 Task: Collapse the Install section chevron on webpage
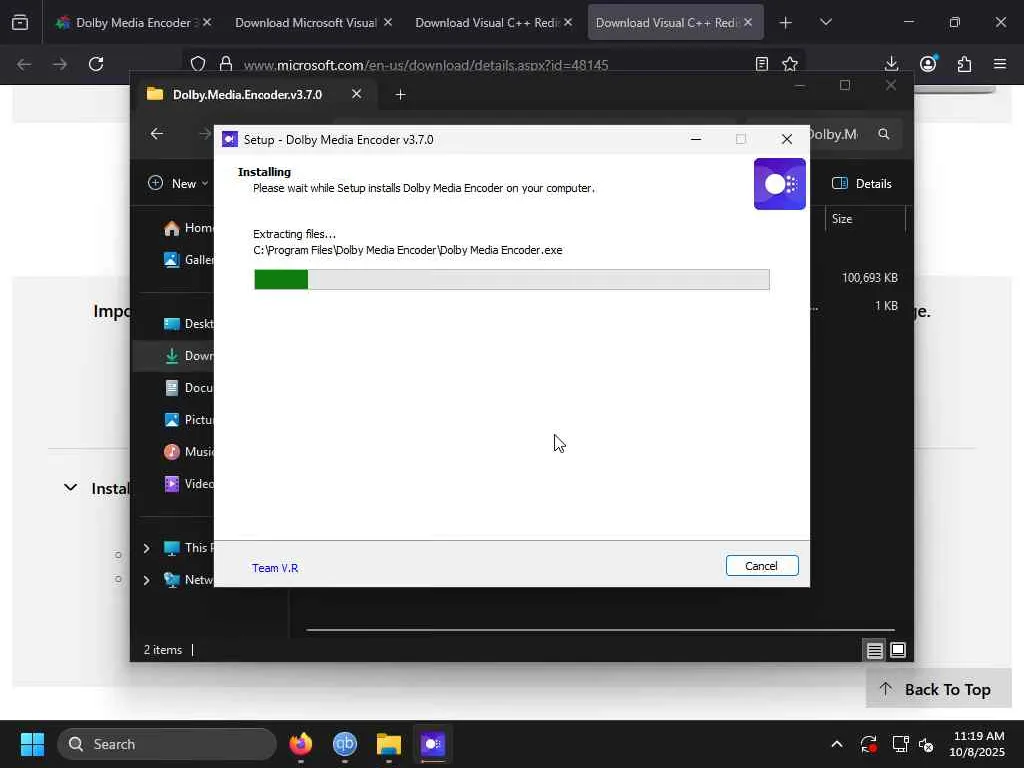tap(71, 488)
